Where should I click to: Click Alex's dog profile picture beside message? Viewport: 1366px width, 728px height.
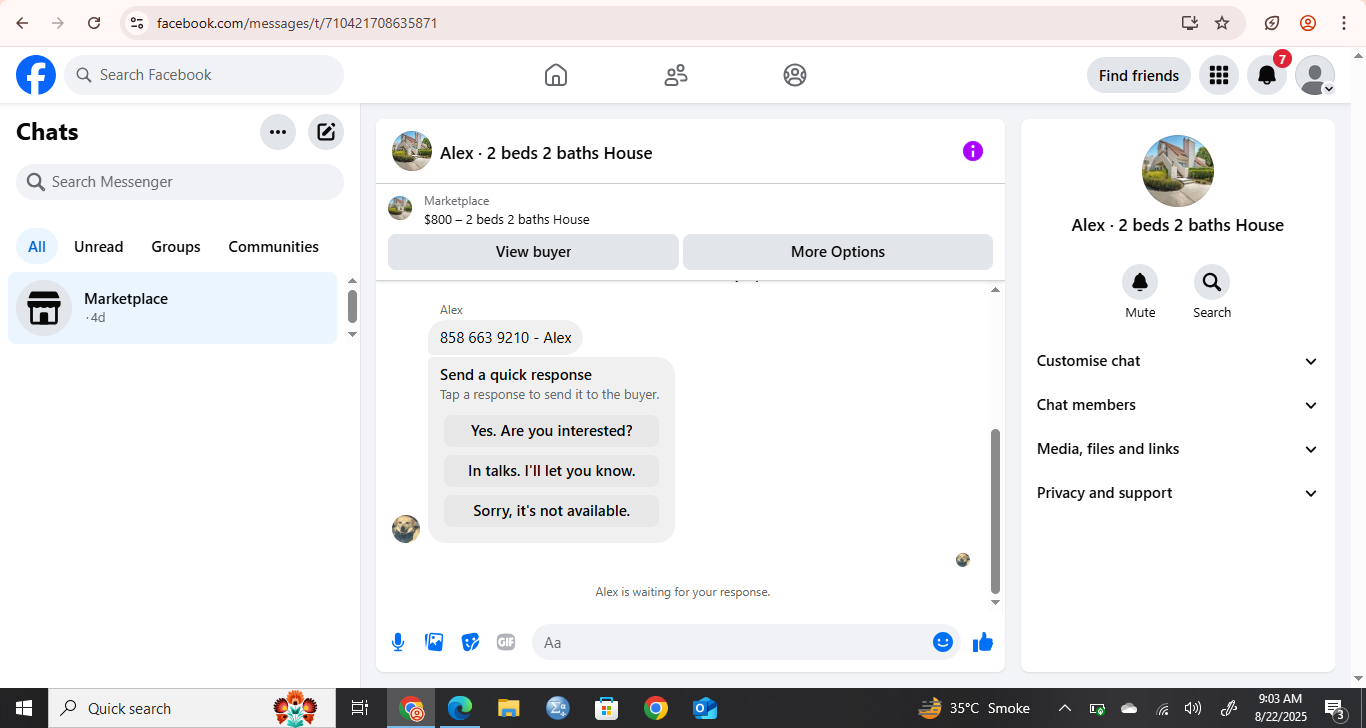(406, 529)
